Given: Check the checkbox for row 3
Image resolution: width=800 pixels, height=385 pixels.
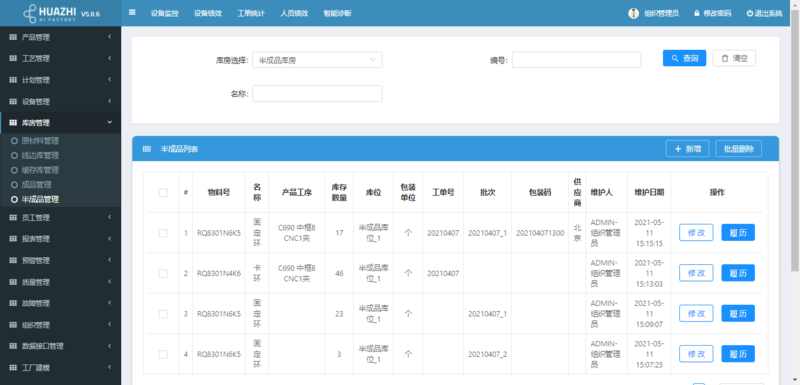Looking at the screenshot, I should [163, 314].
